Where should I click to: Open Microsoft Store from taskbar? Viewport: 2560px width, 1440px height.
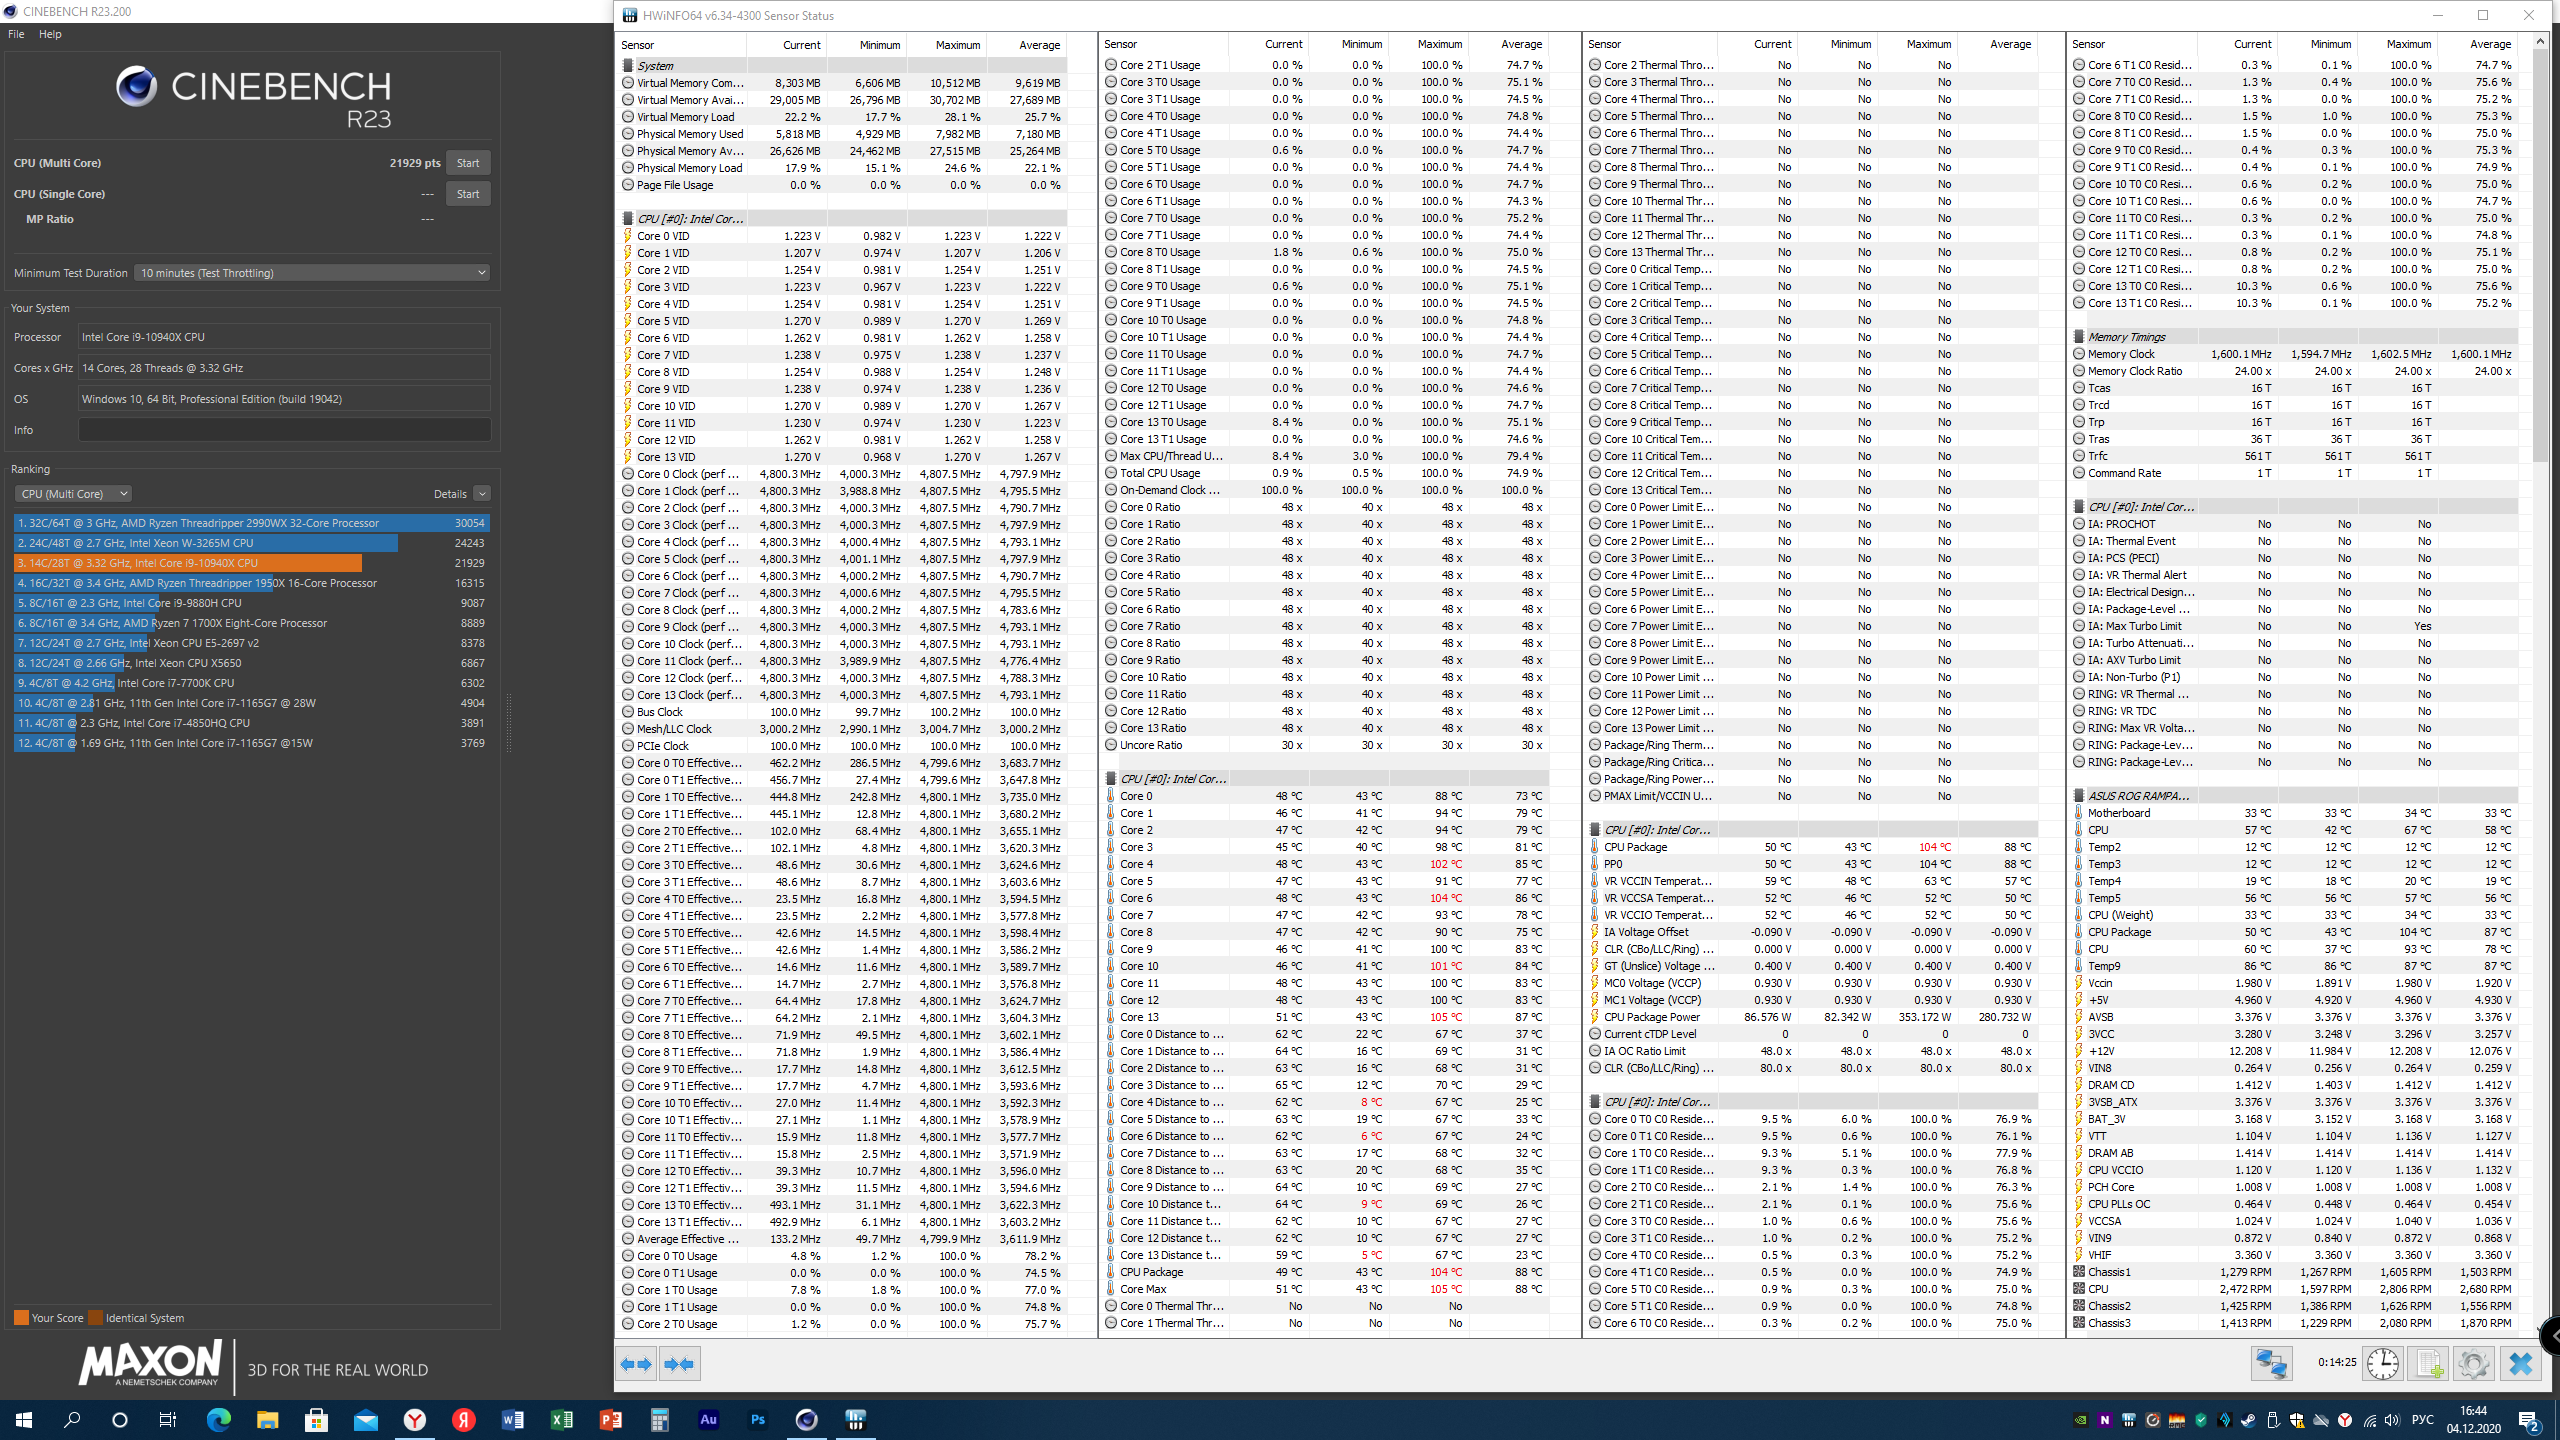[x=316, y=1420]
